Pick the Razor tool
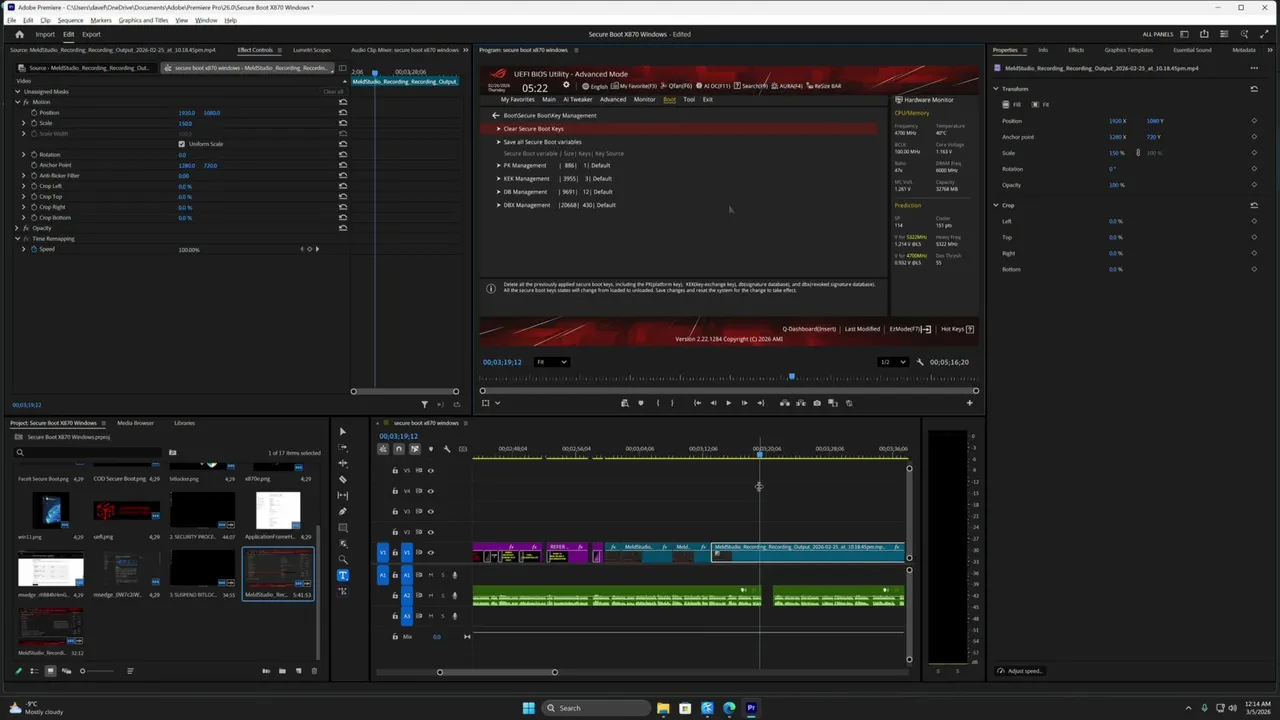The height and width of the screenshot is (720, 1280). tap(342, 479)
